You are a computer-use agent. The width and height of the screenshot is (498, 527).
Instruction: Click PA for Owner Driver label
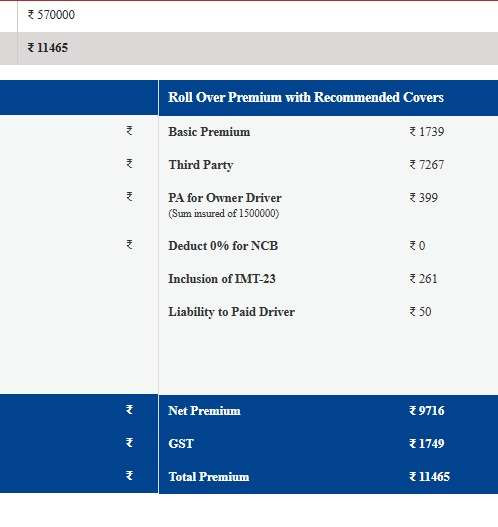225,198
